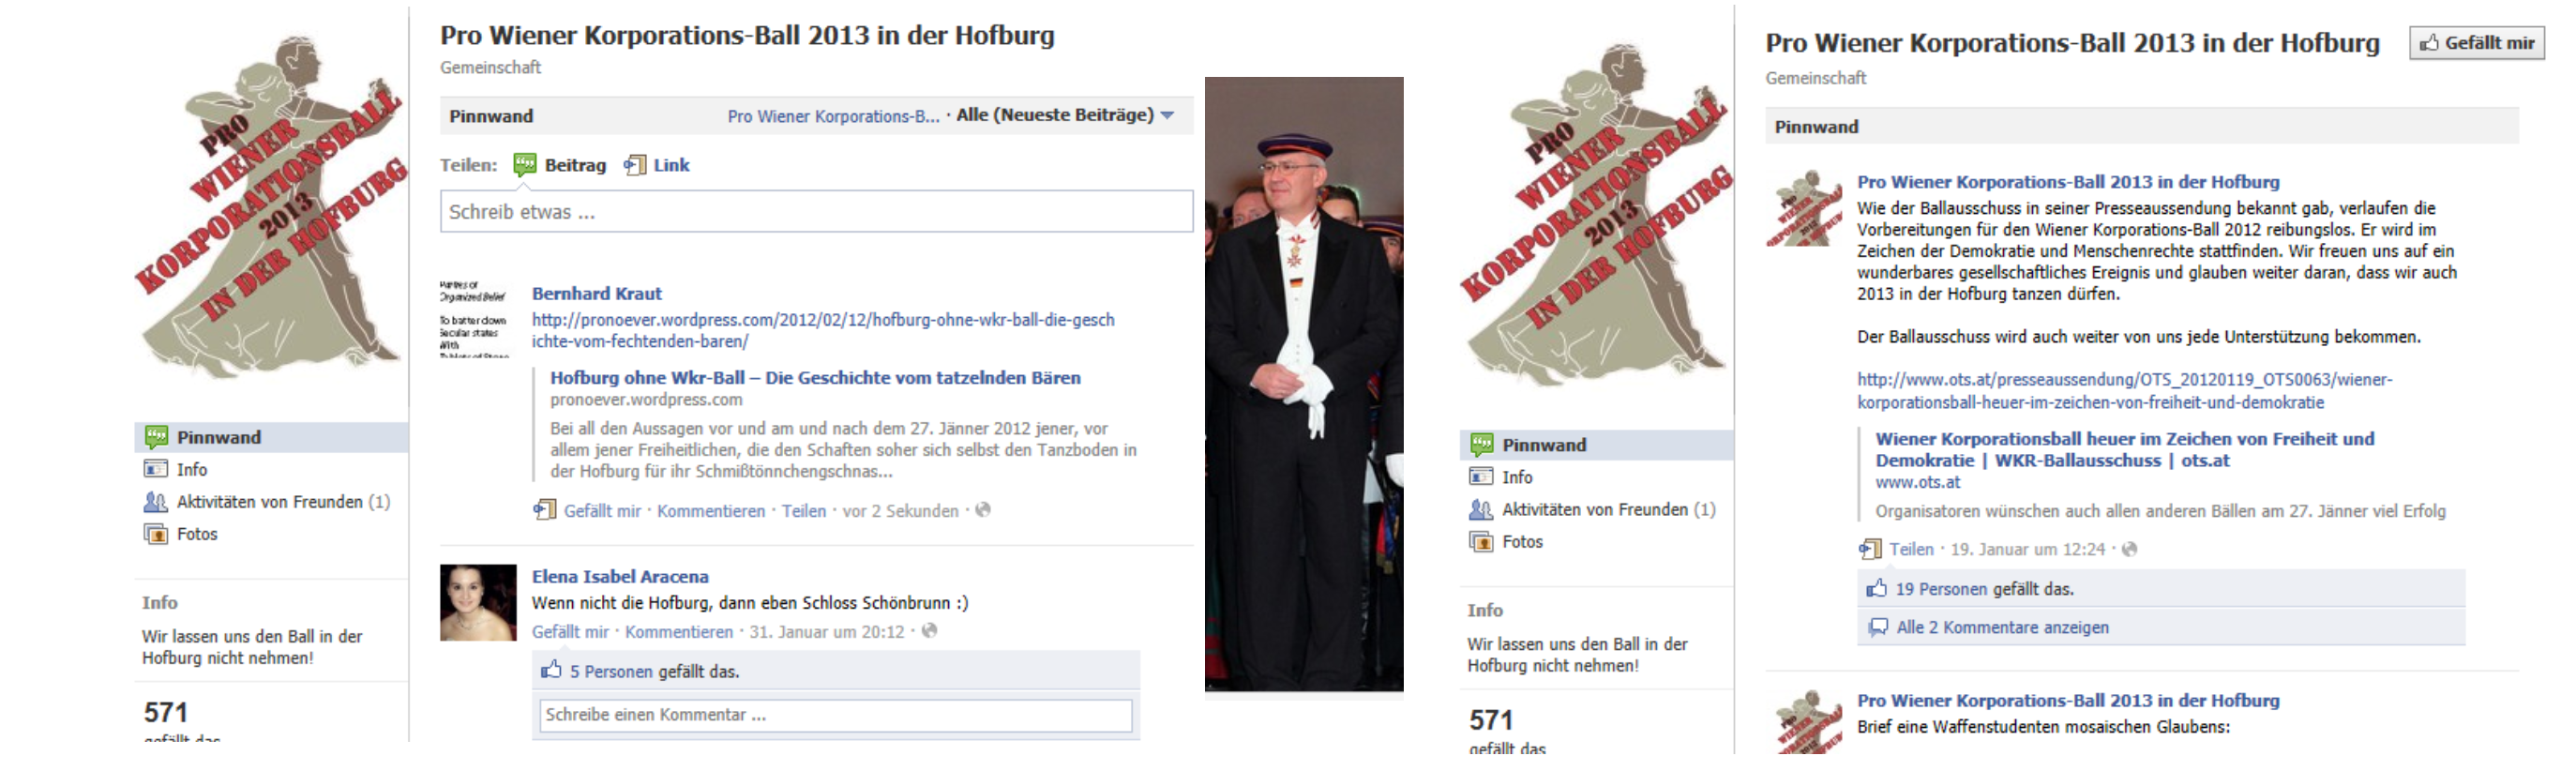
Task: Click the thumbs-up icon by 19 Personen
Action: click(1876, 588)
